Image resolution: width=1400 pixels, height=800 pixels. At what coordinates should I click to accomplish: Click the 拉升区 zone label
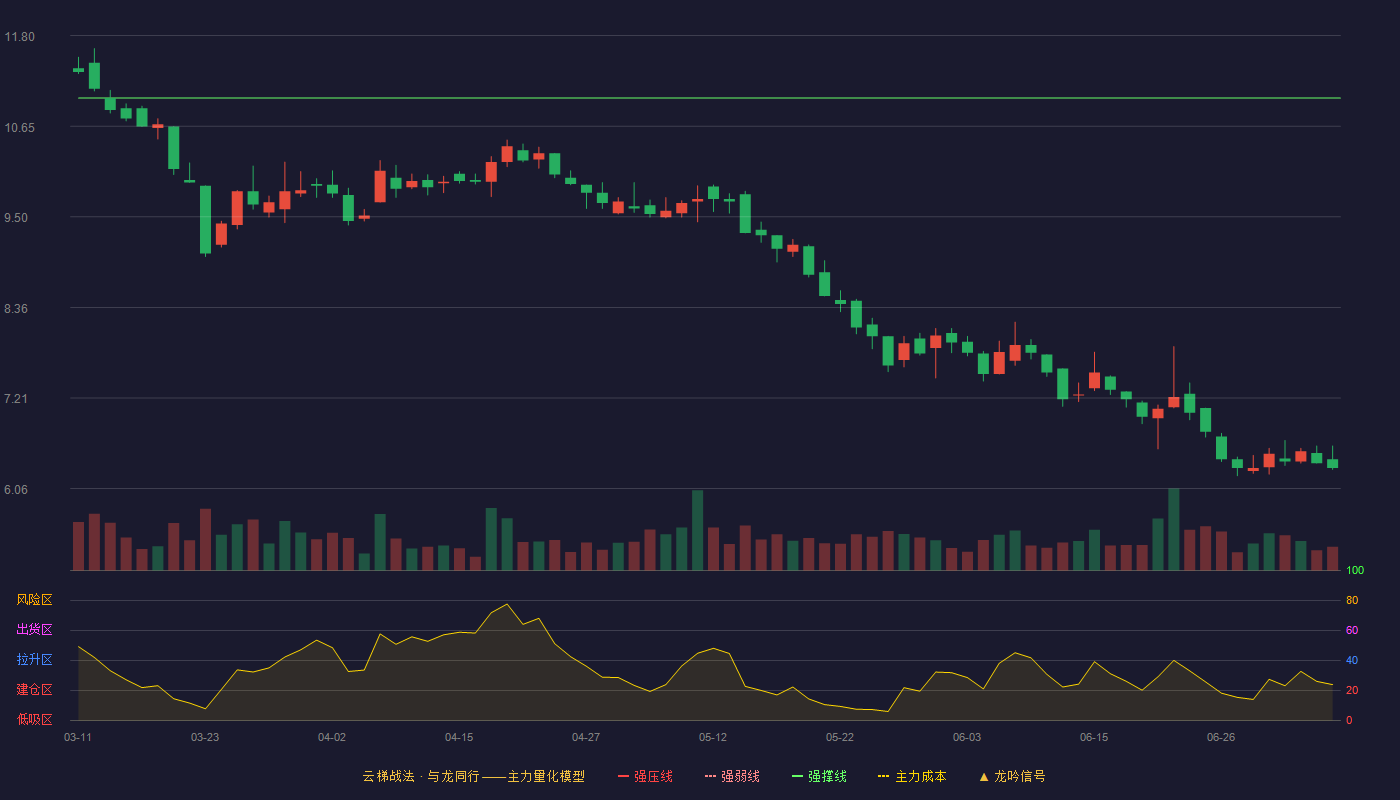34,660
